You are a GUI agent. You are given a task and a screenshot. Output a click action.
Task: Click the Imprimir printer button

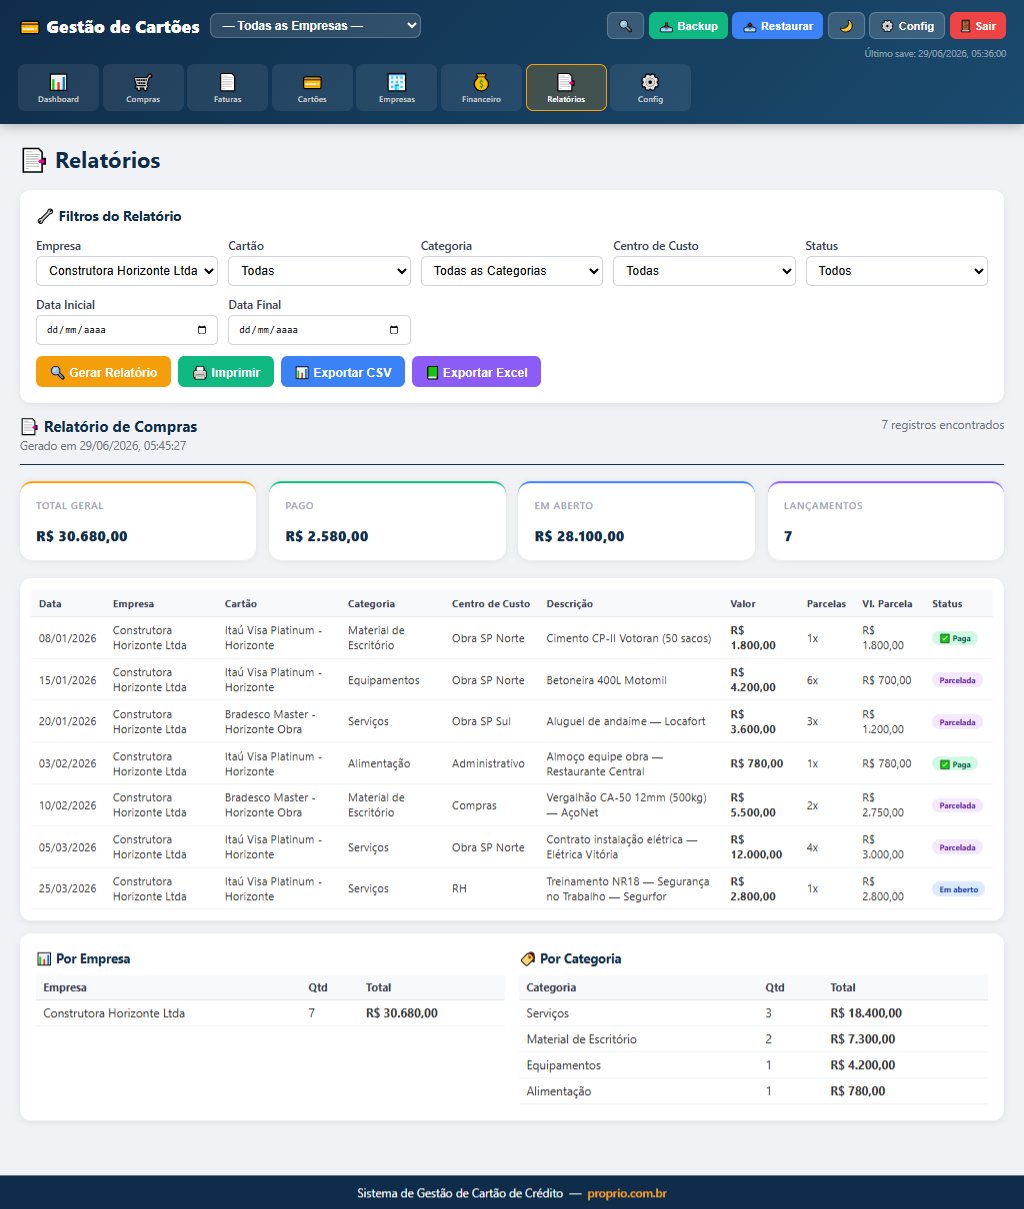coord(226,372)
